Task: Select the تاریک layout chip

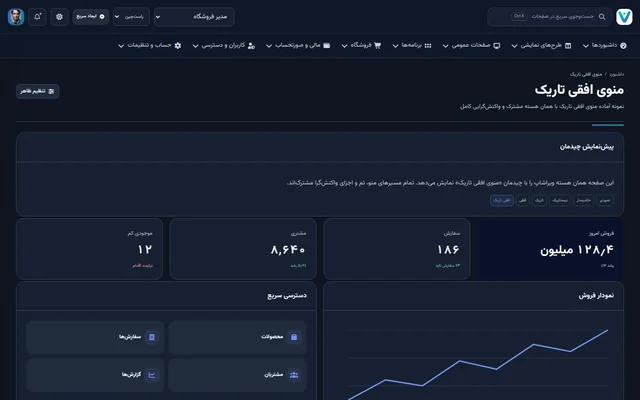Action: click(x=539, y=200)
